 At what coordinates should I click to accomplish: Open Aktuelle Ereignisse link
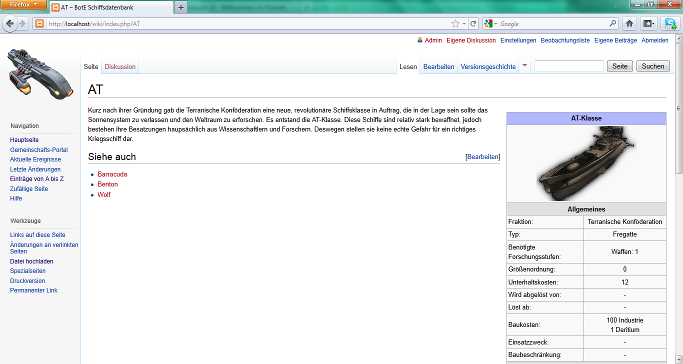35,159
